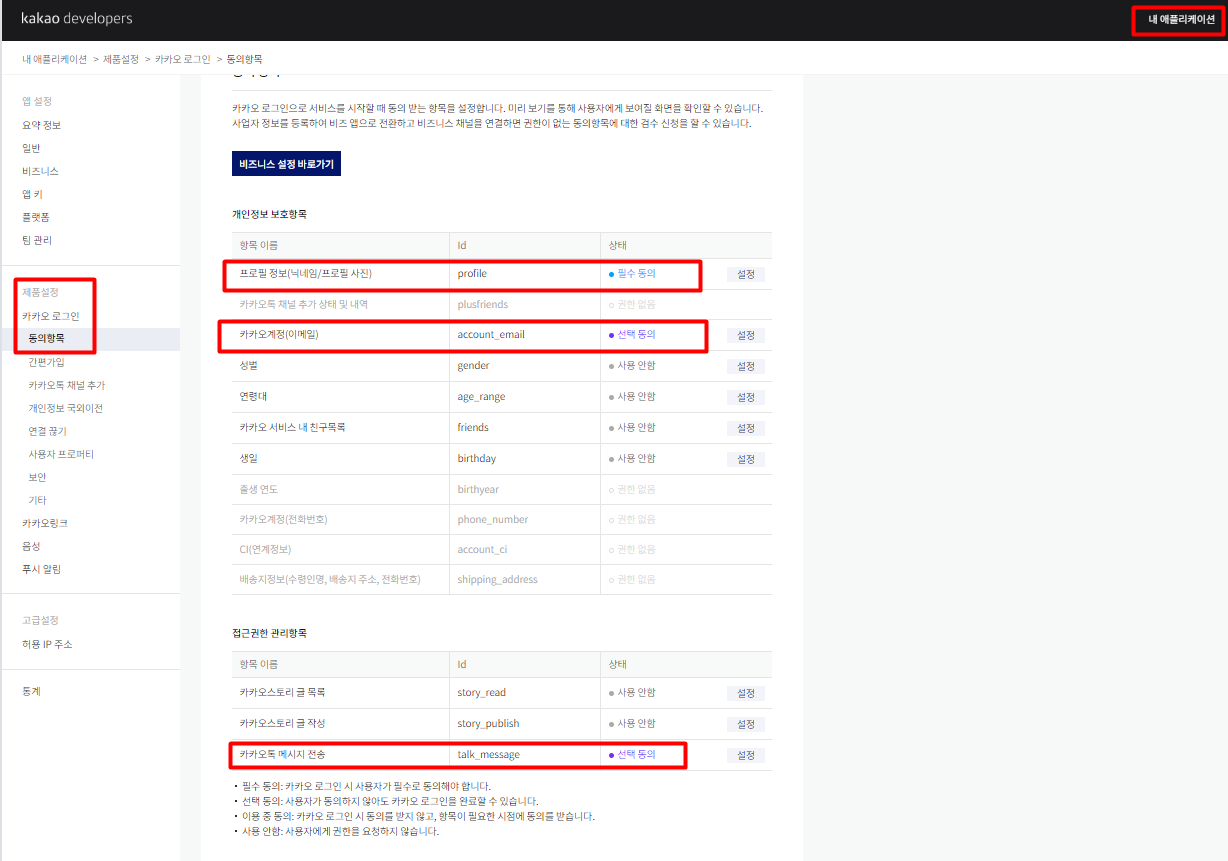Select 동의항목 in the sidebar submenu
The image size is (1228, 861).
tap(46, 339)
